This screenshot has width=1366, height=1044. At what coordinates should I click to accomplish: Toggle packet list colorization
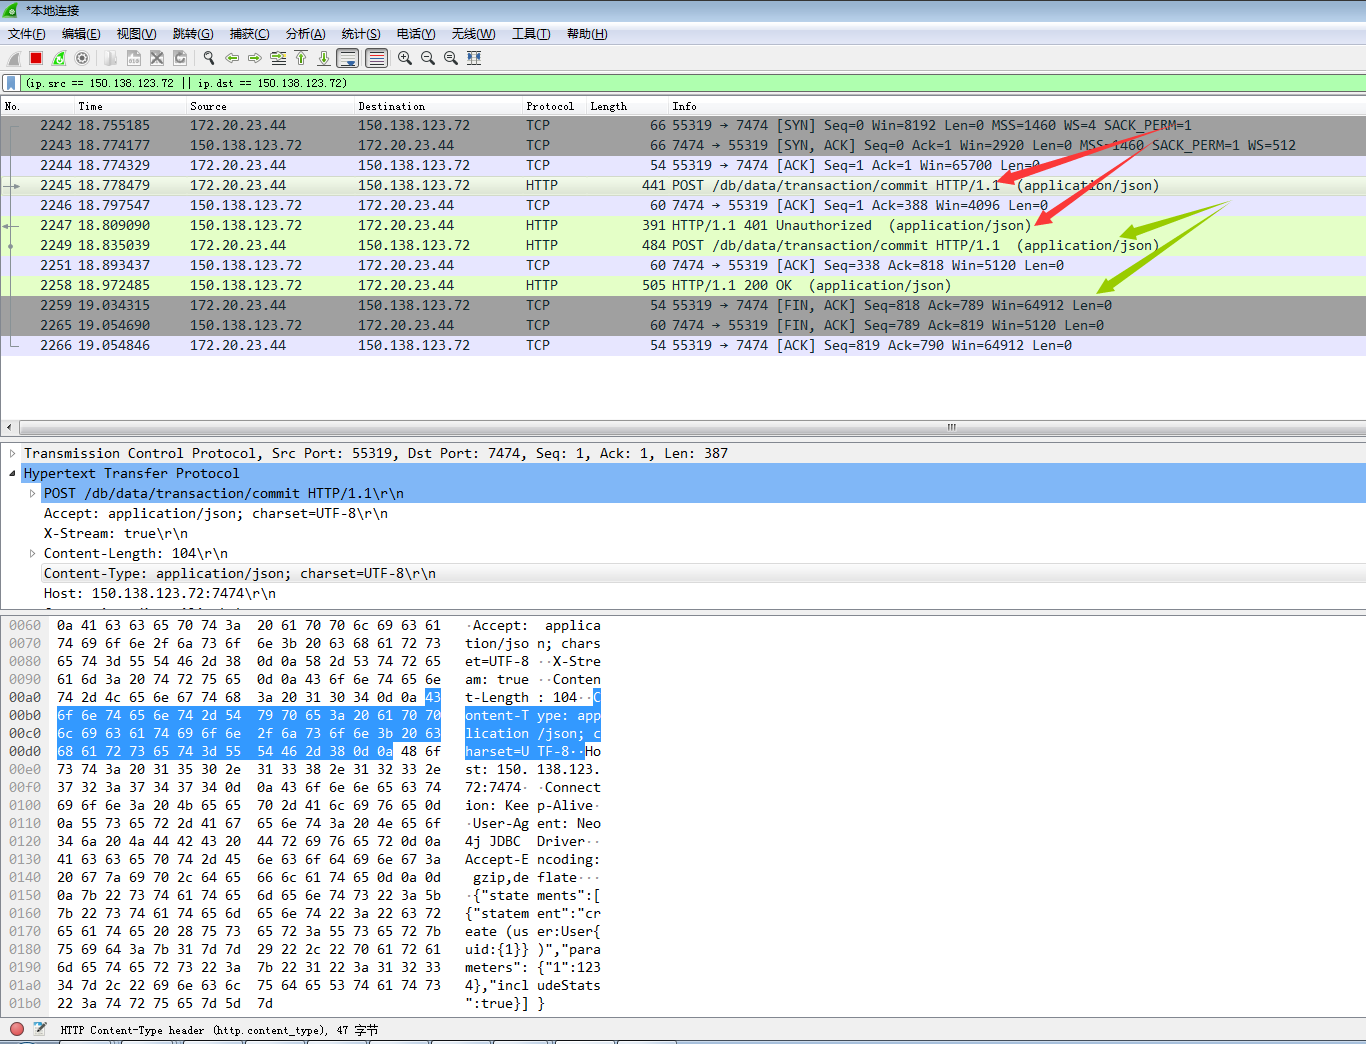point(376,57)
